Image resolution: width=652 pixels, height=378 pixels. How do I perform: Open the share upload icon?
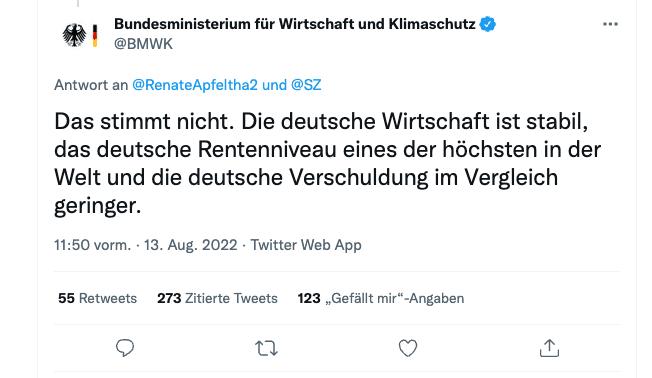[x=549, y=348]
